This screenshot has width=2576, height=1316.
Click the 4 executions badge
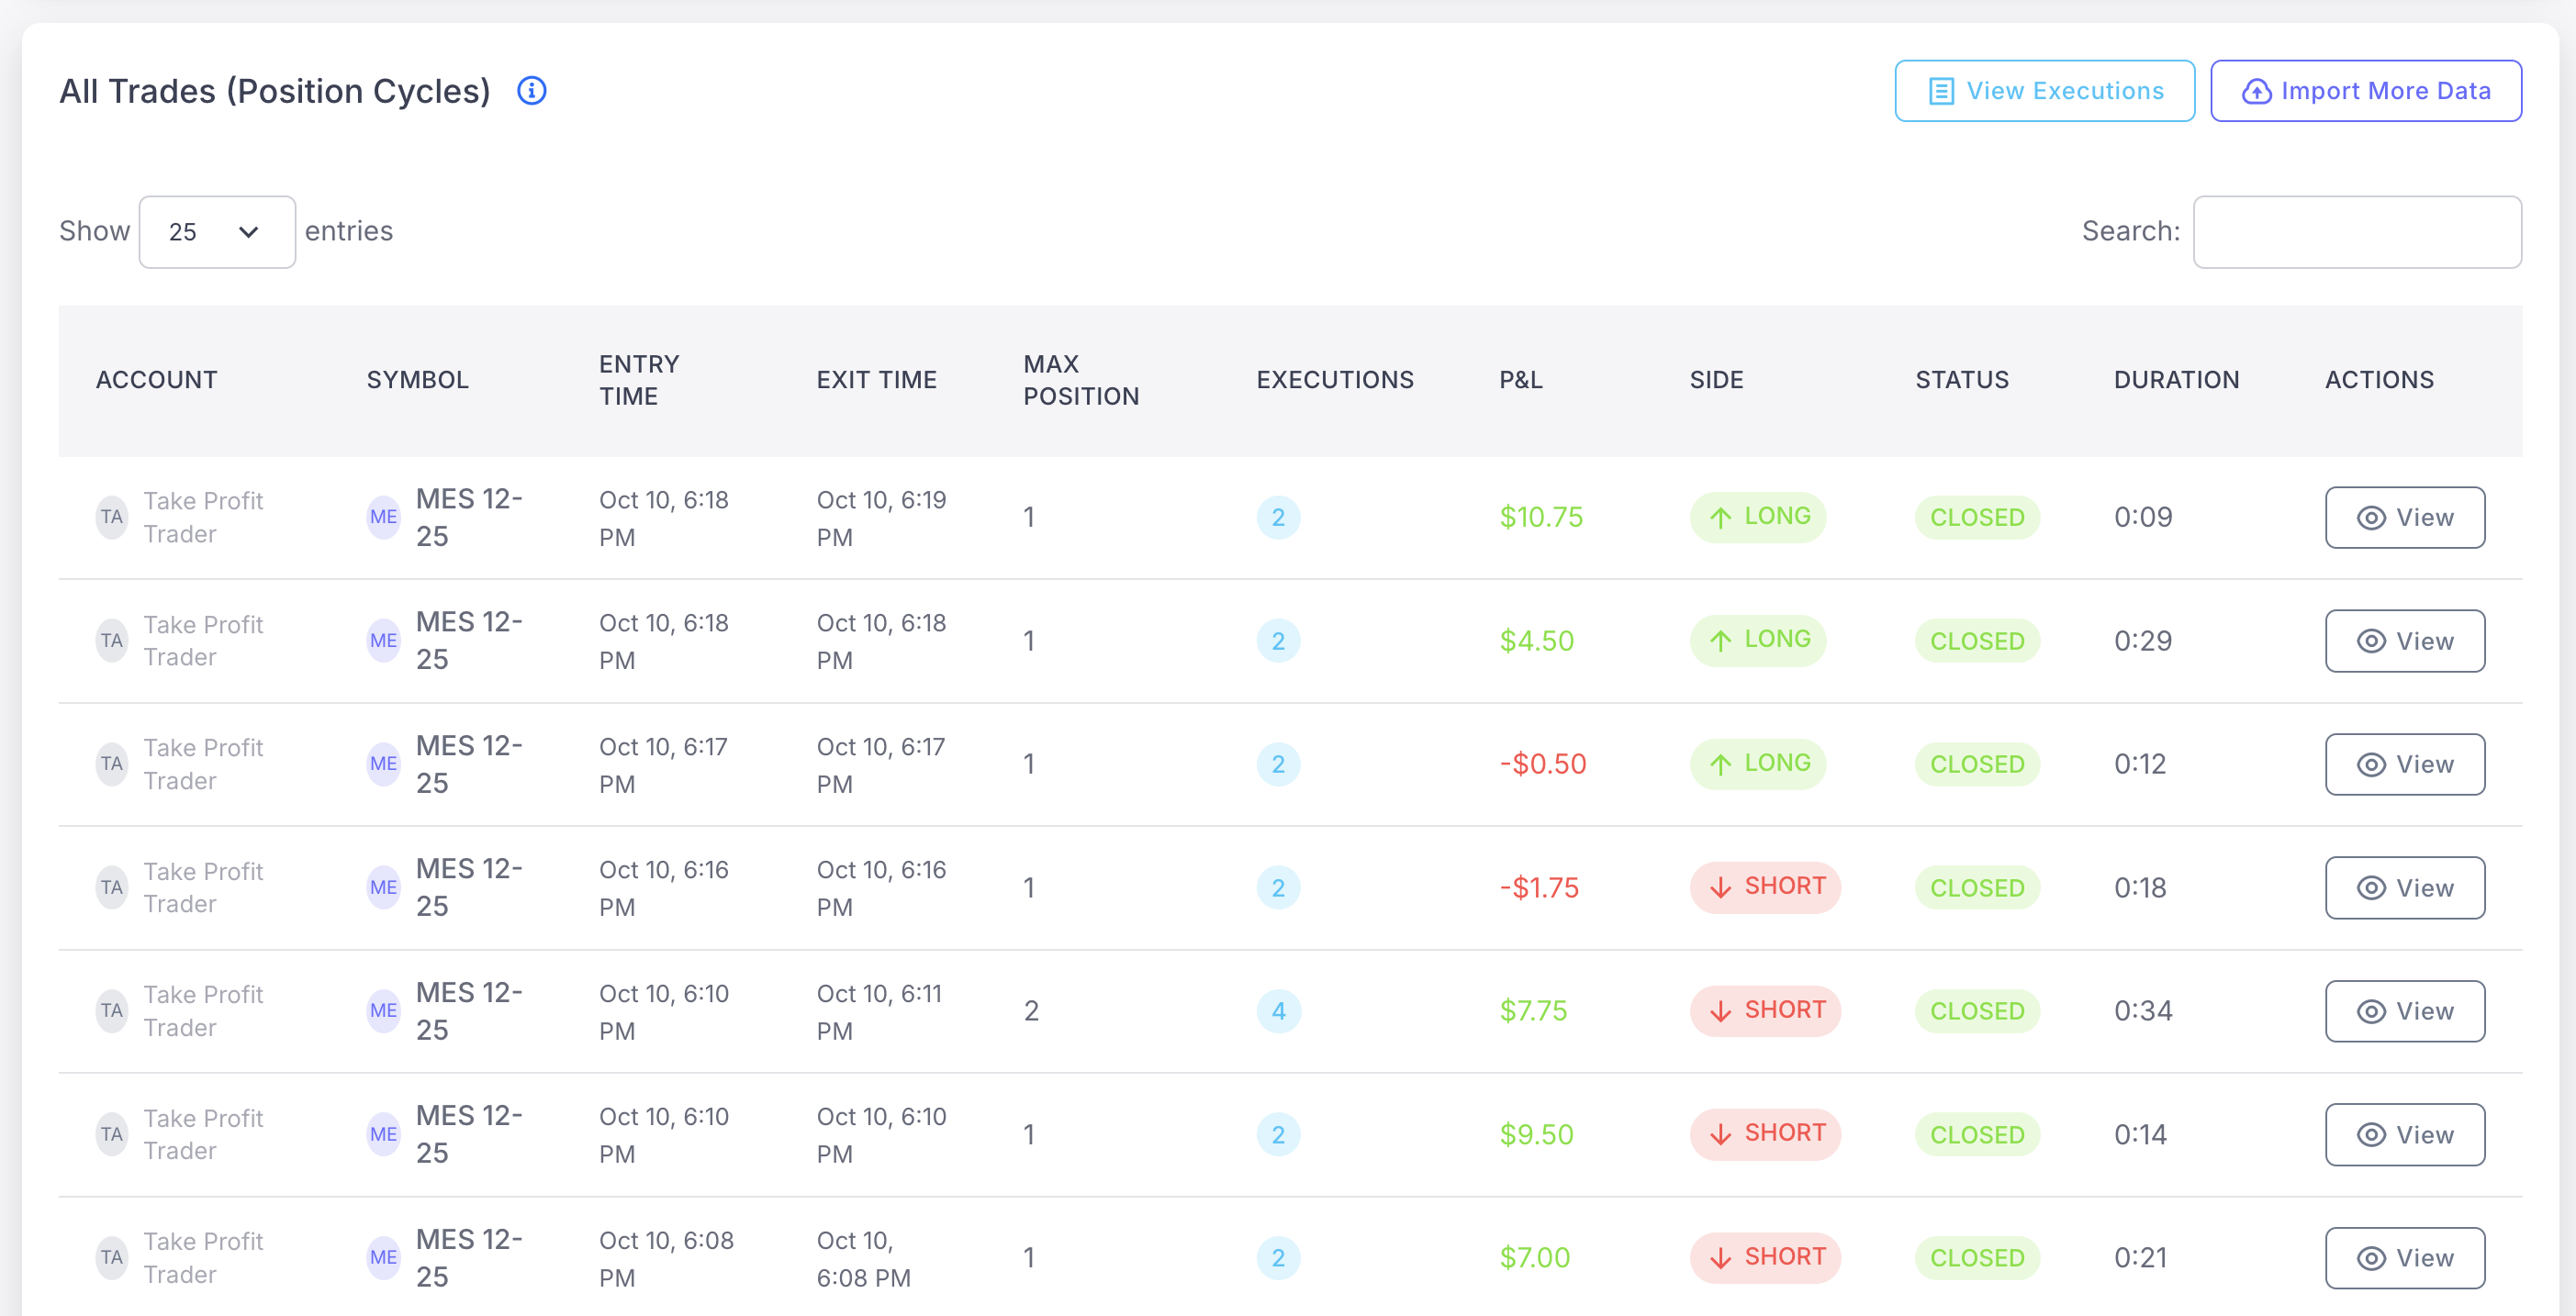coord(1277,1011)
